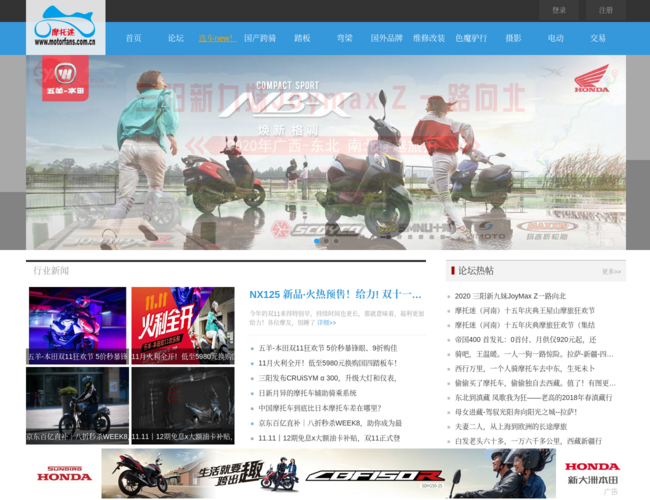Viewport: 650px width, 500px height.
Task: Open hot post 白发老头六十多 一万六千多公里
Action: 528,441
